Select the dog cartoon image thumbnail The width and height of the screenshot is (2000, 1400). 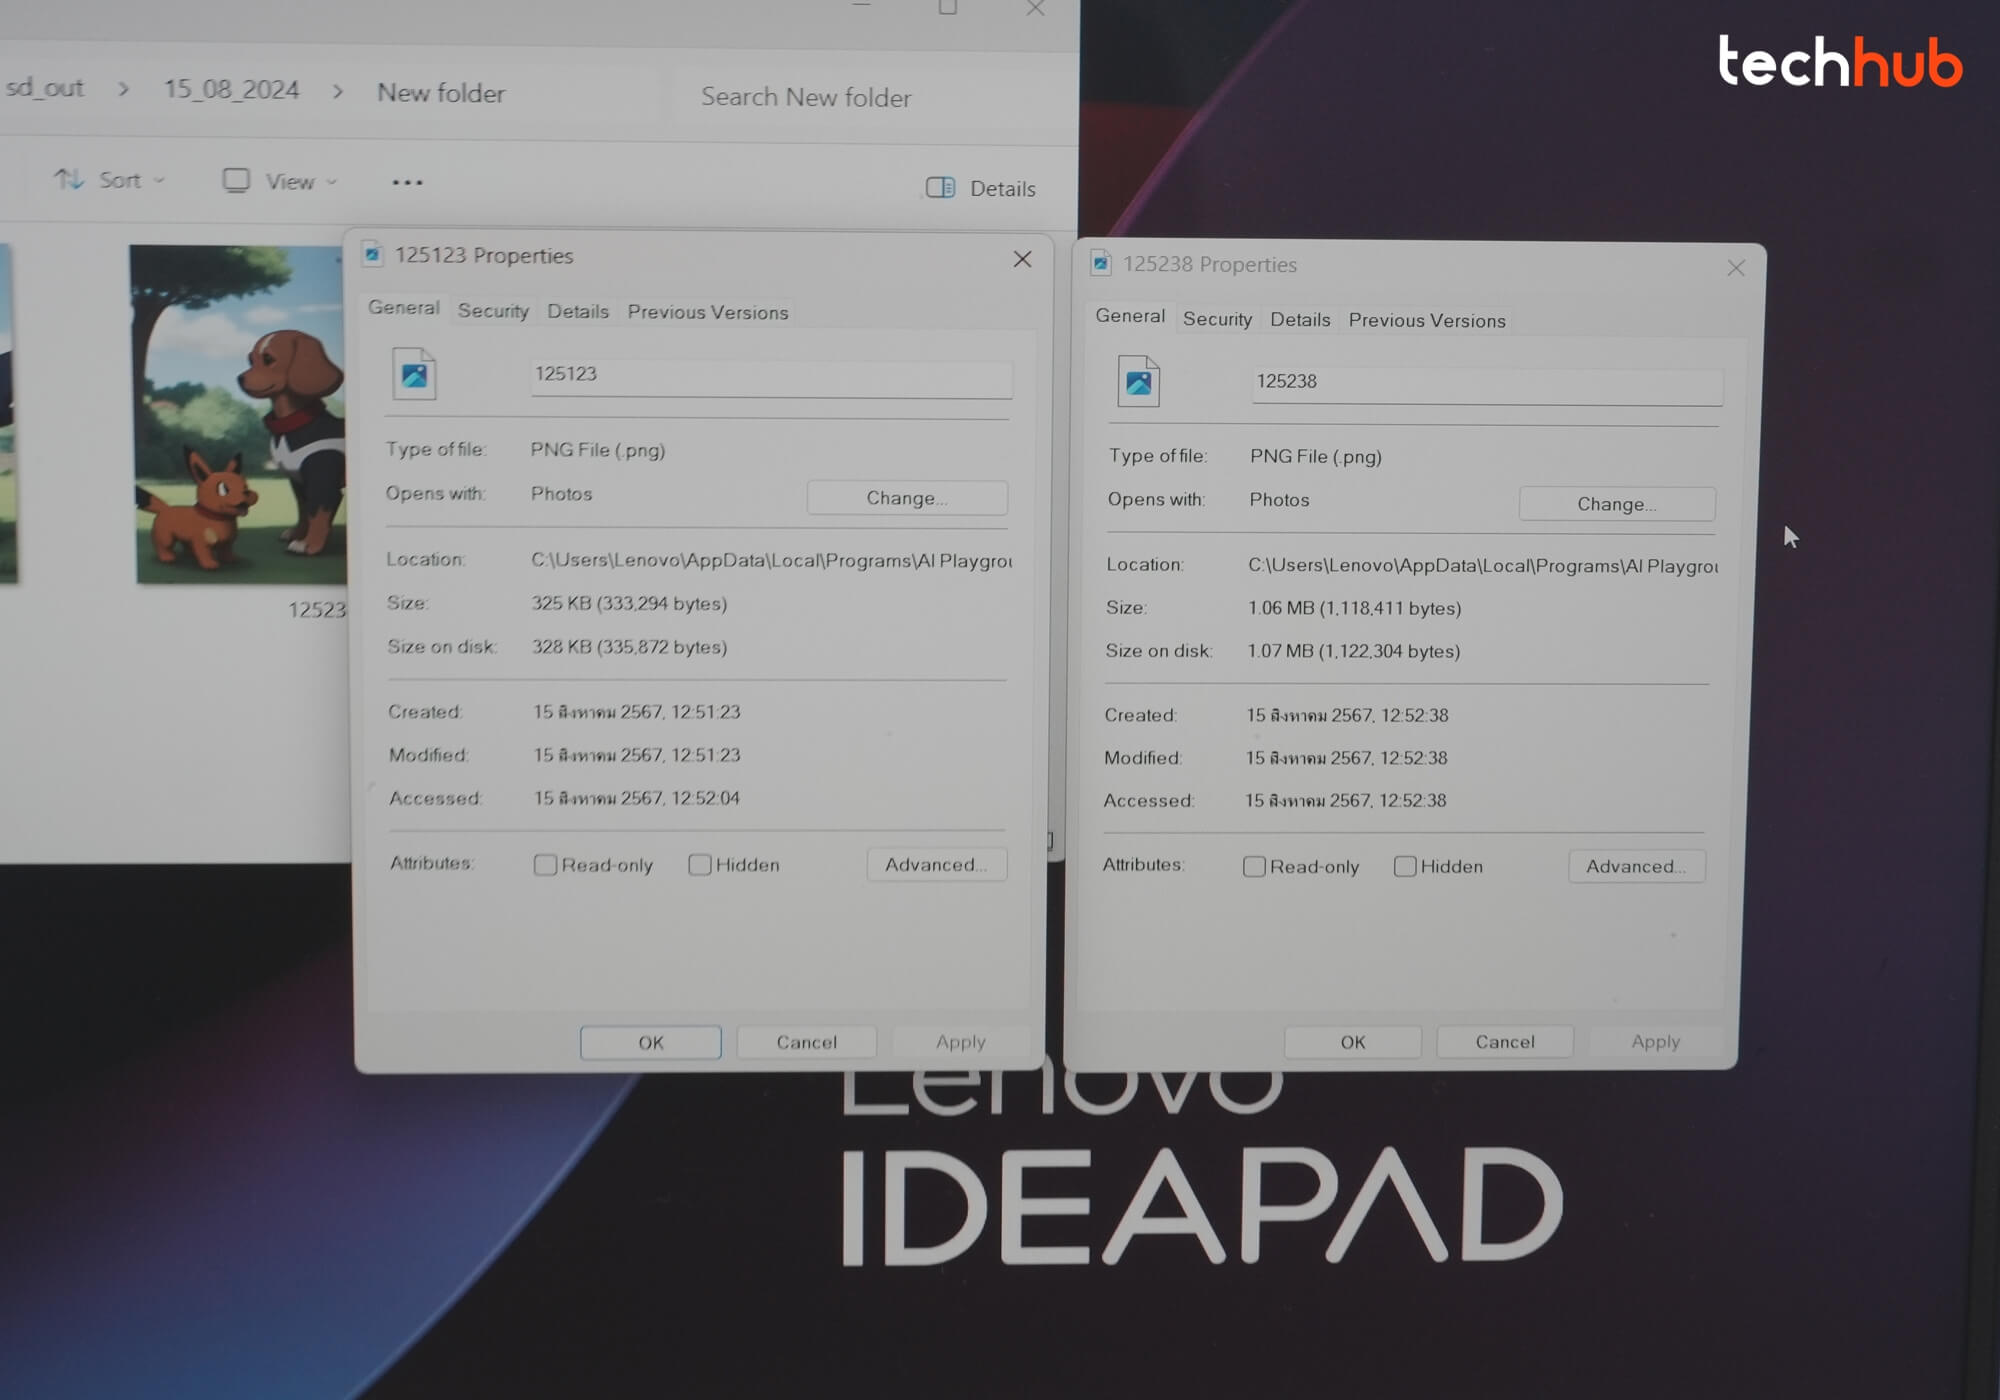240,414
